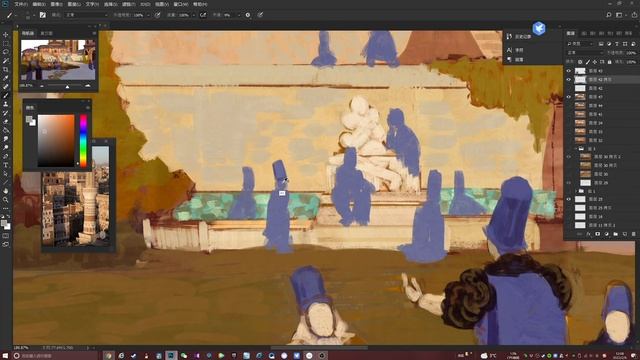This screenshot has height=360, width=640.
Task: Open the 文件 (File) menu
Action: [20, 4]
